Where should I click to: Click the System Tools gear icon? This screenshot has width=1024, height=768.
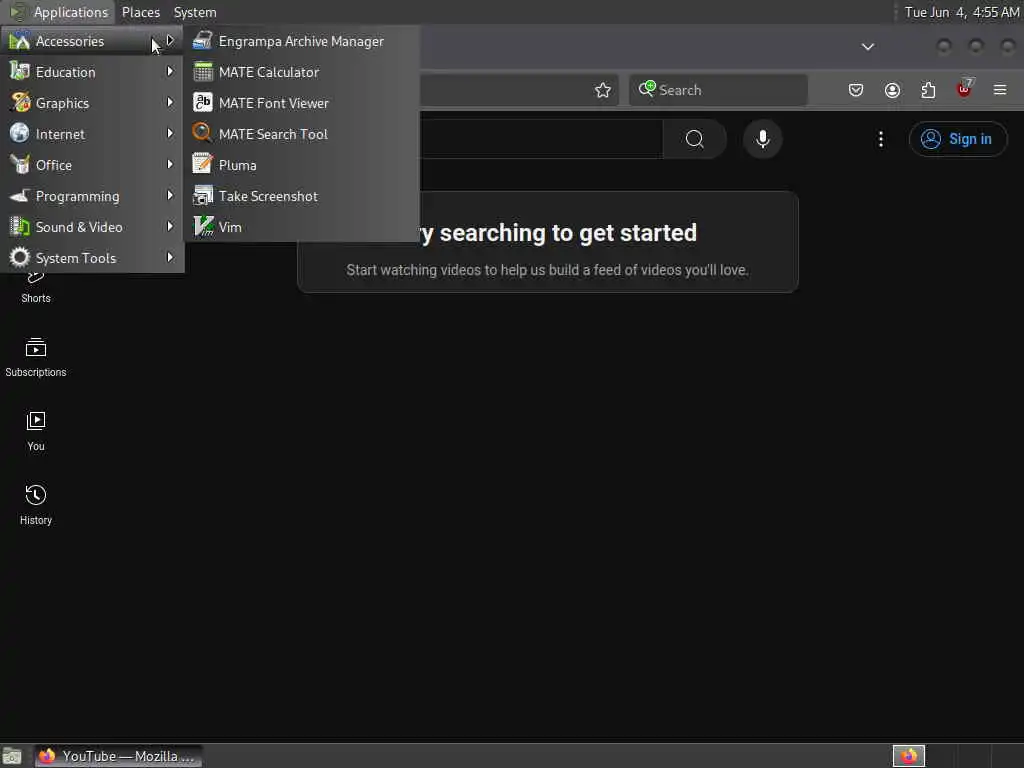pyautogui.click(x=20, y=257)
